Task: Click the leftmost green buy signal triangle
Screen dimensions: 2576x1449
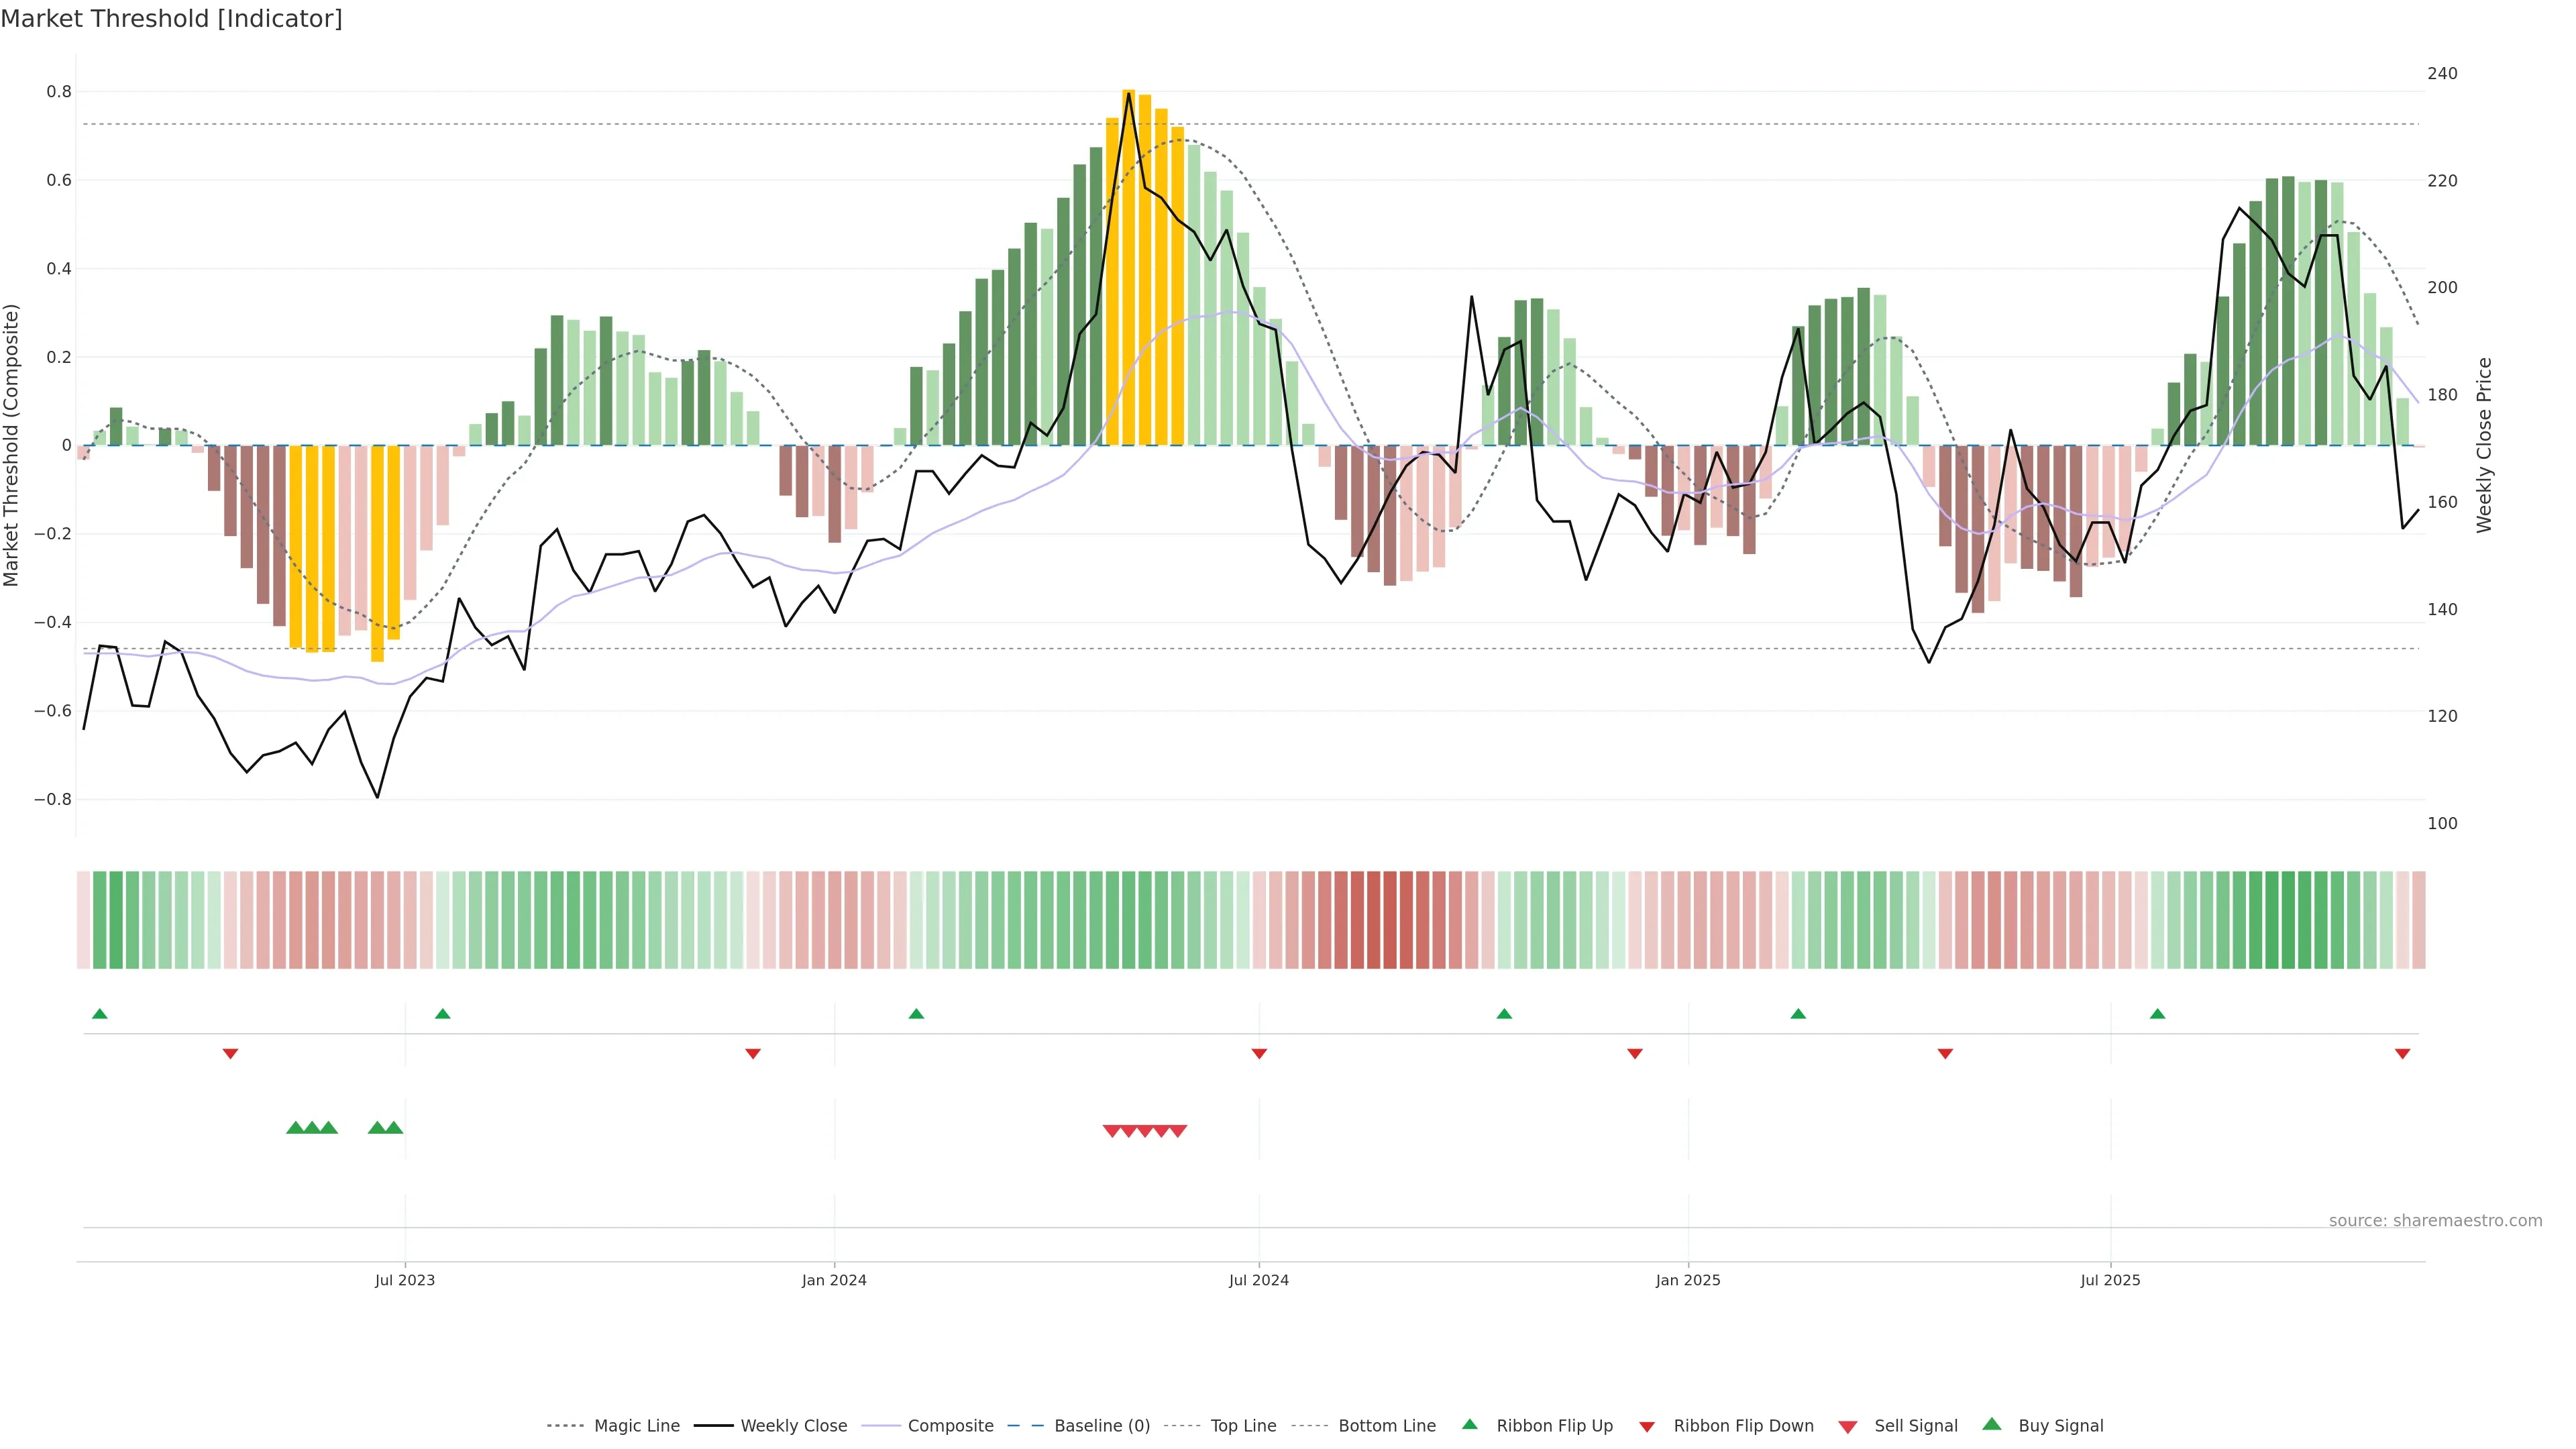Action: 295,1128
